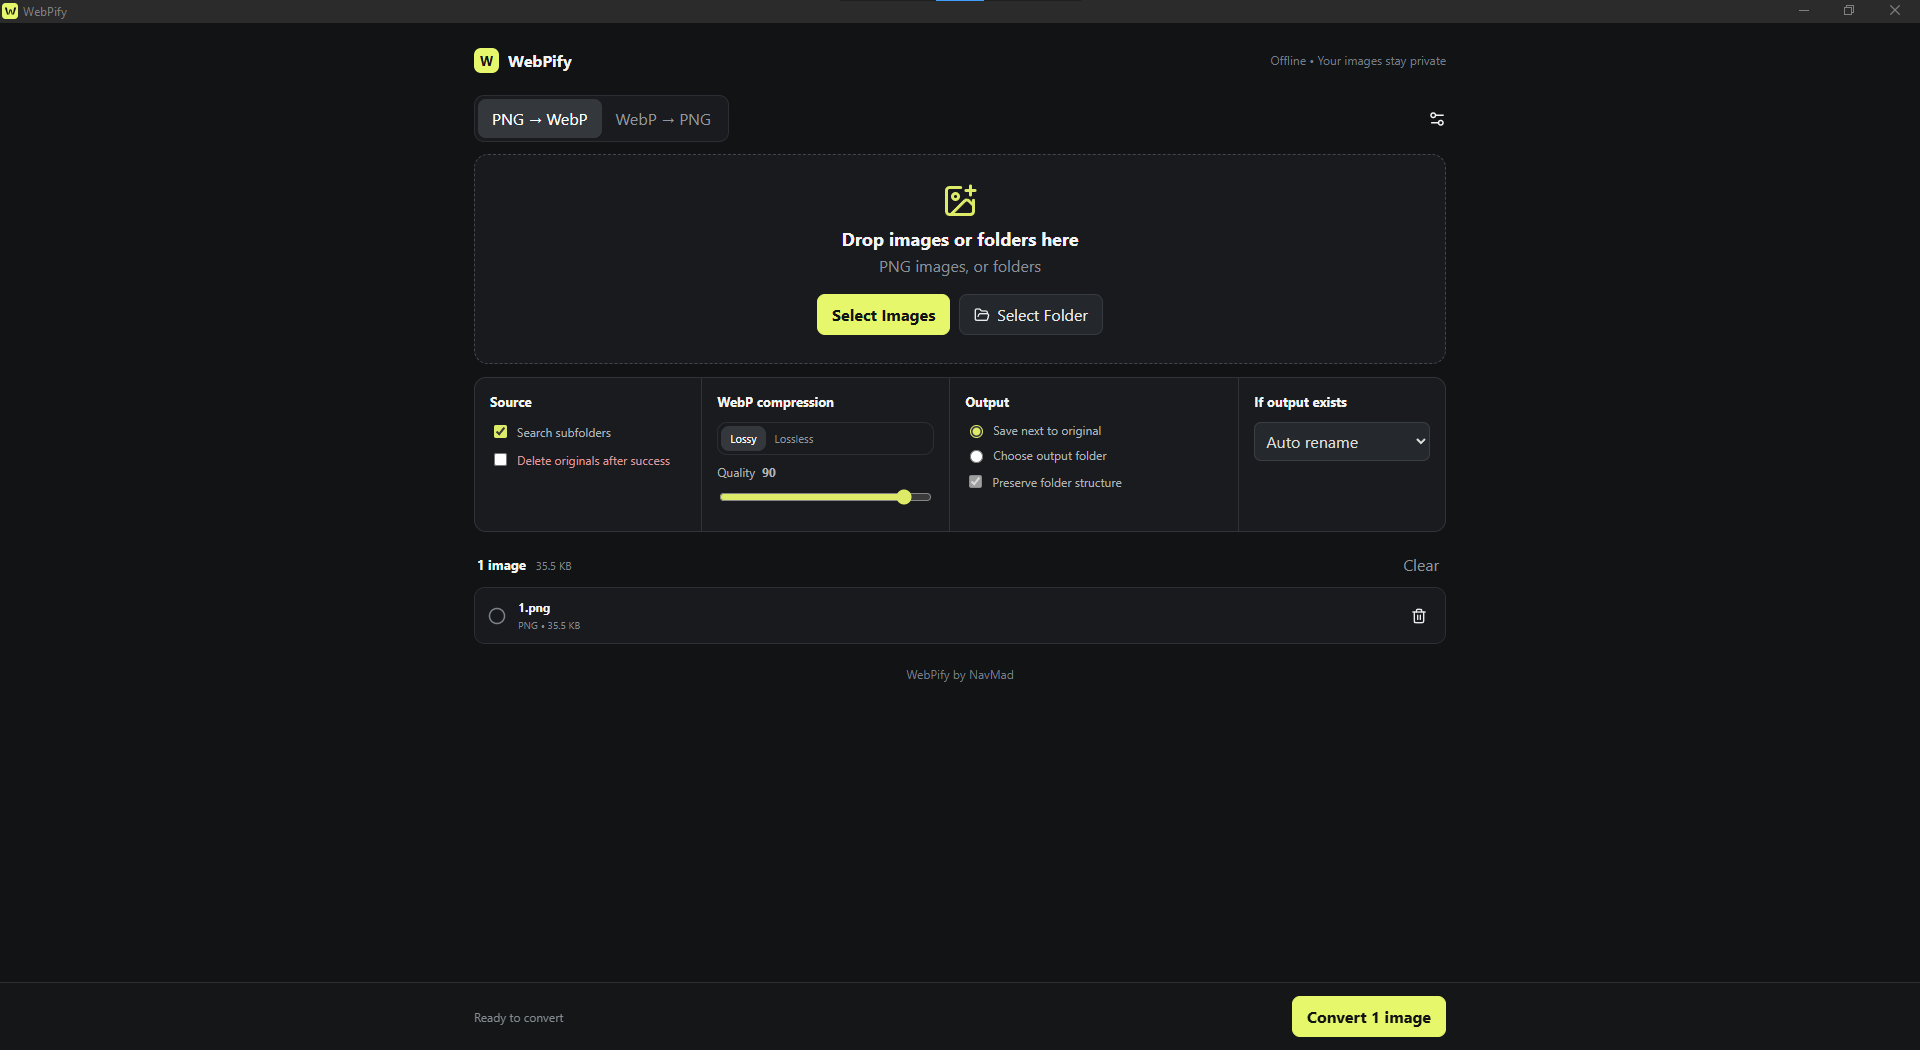Restore down the WebPify window
This screenshot has width=1920, height=1050.
1849,11
